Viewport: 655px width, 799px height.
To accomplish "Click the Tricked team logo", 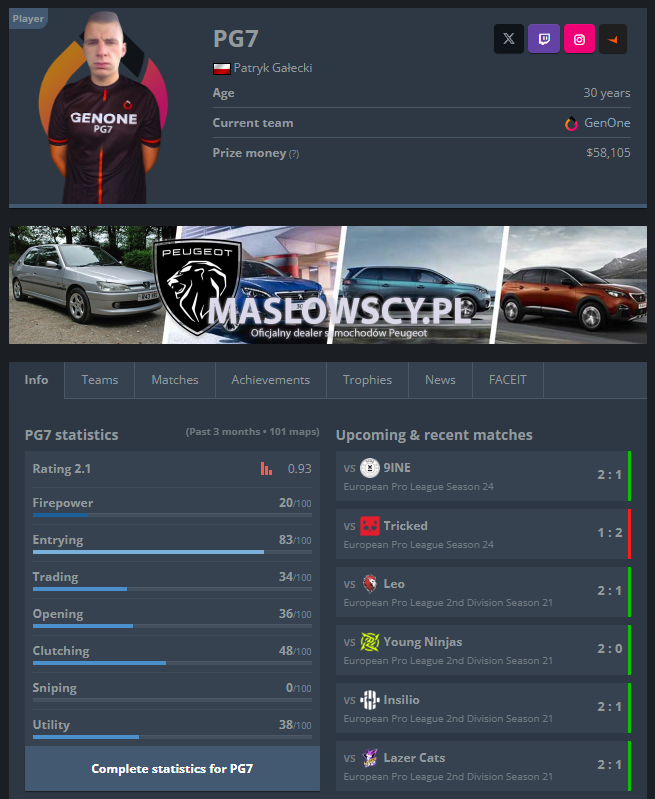I will 369,526.
